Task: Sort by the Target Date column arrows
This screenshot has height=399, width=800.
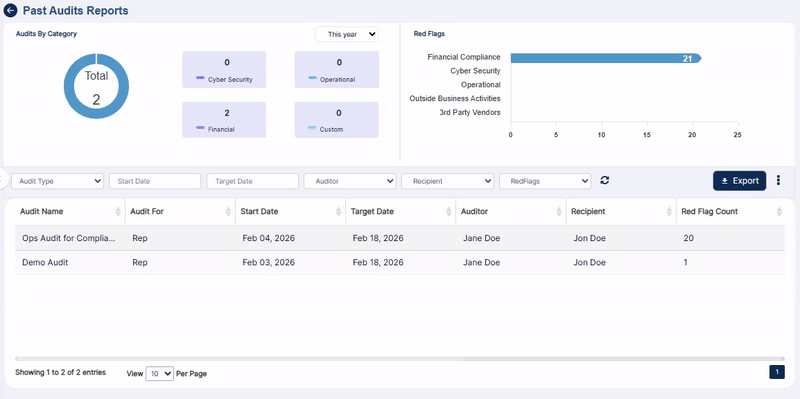Action: click(x=448, y=212)
